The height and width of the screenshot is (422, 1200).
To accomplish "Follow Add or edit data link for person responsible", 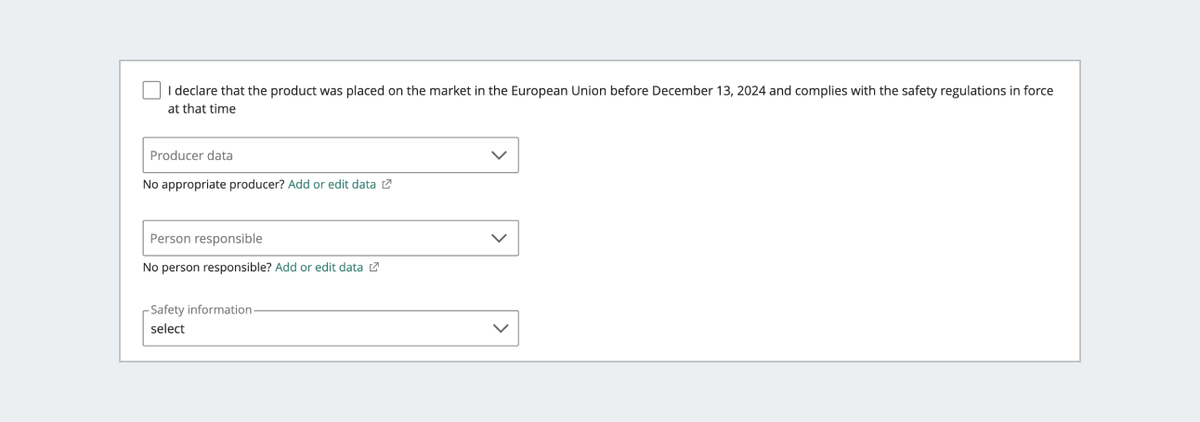I will click(x=319, y=268).
